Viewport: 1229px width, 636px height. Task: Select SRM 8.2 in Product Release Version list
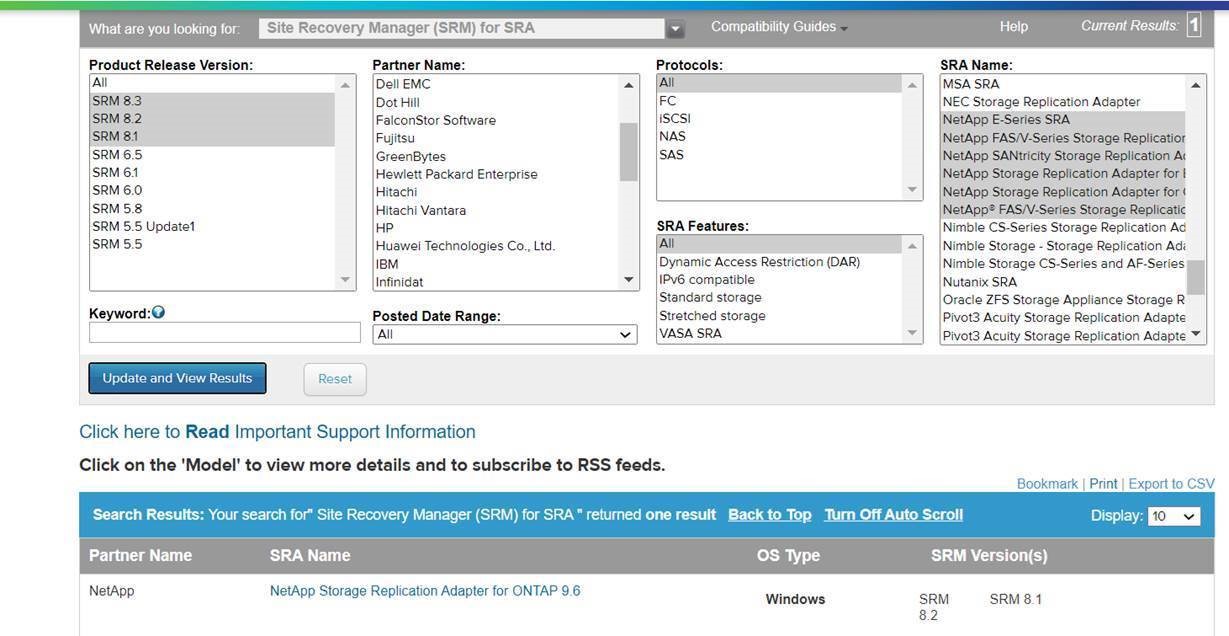point(213,119)
